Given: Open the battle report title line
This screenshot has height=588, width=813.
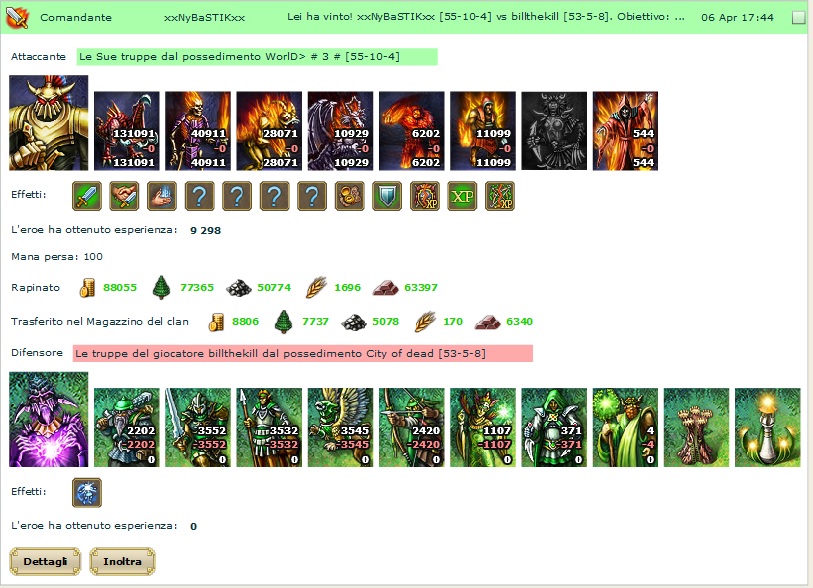Looking at the screenshot, I should [x=485, y=17].
